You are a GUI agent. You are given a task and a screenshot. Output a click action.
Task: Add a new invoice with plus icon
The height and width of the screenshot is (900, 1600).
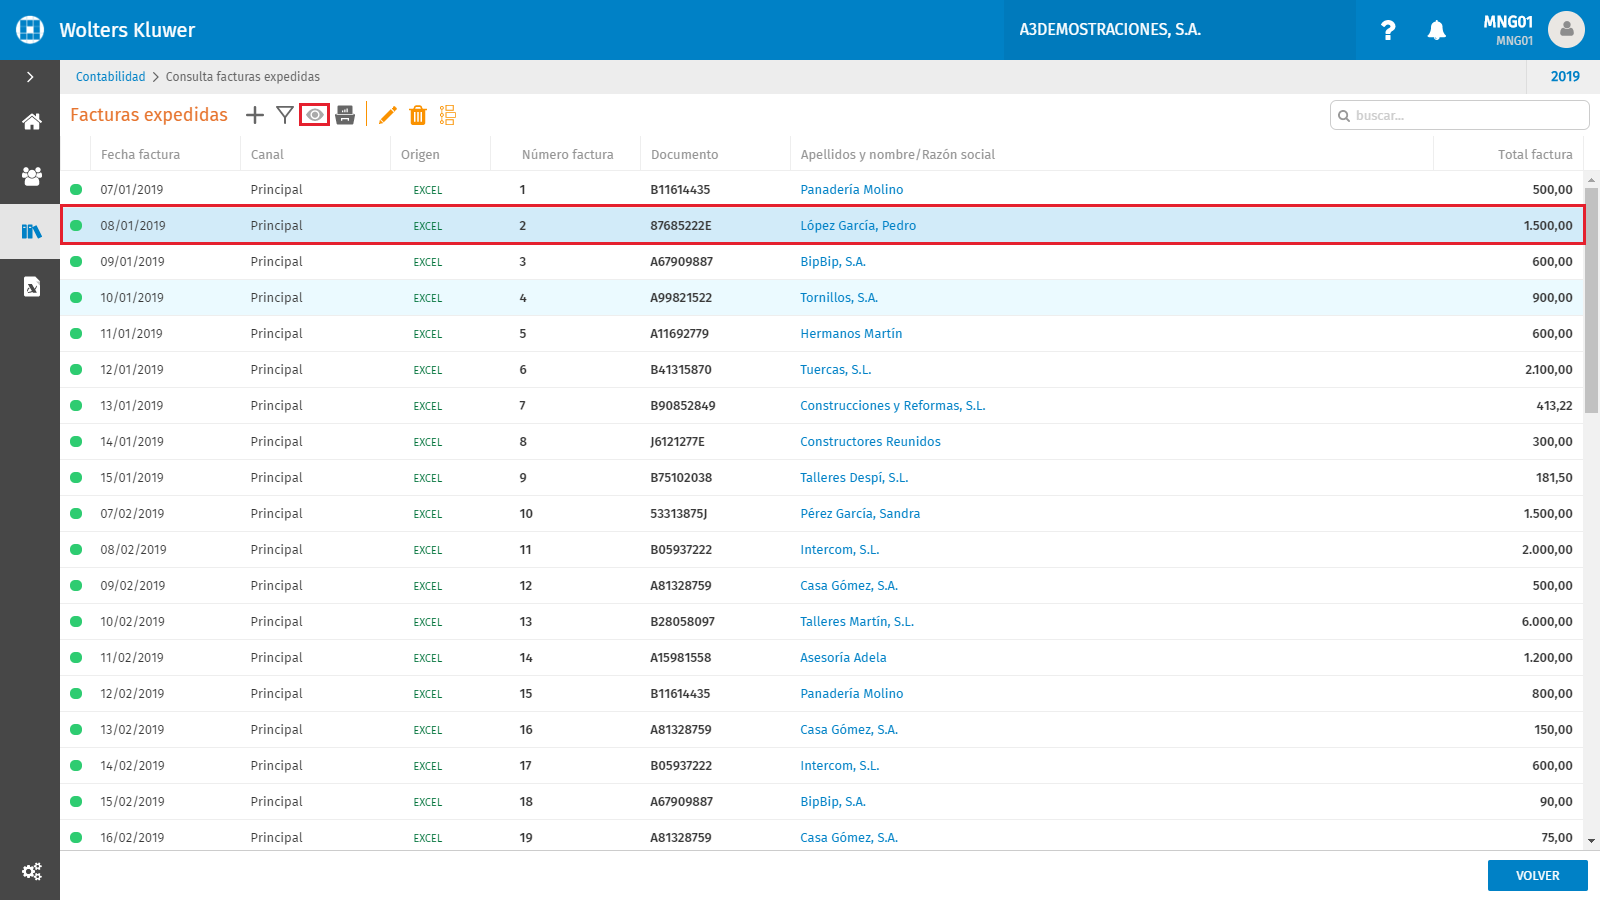255,115
